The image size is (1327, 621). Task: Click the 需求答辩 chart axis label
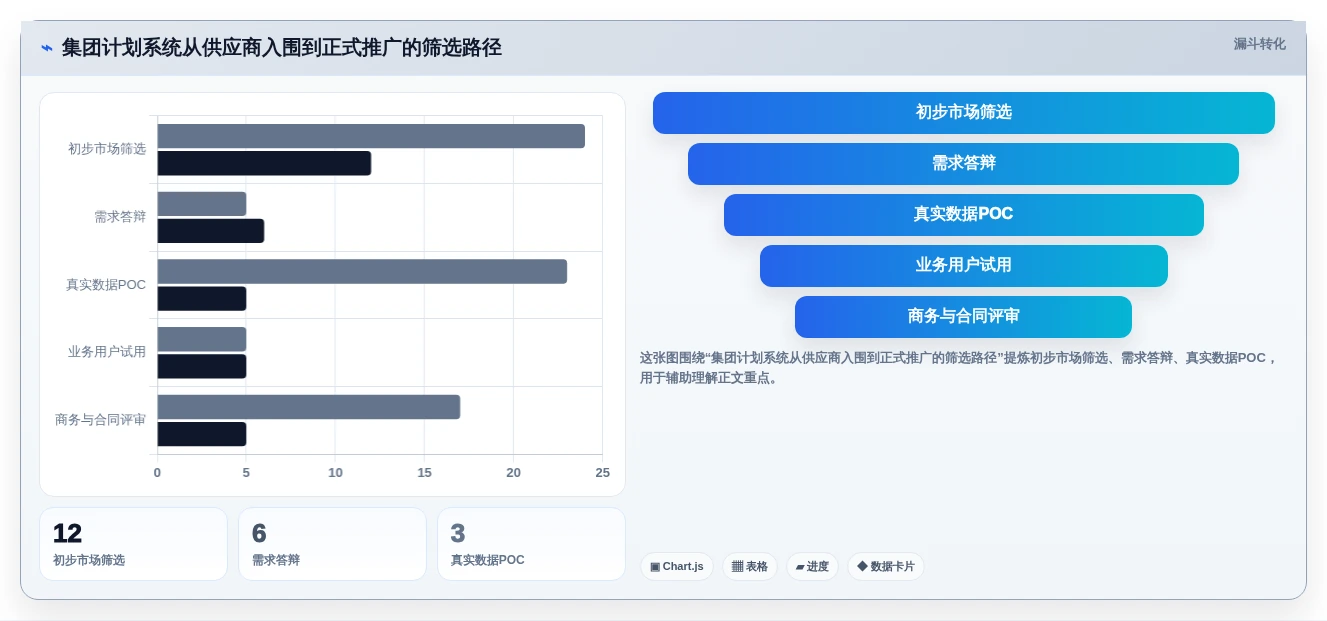(x=120, y=217)
